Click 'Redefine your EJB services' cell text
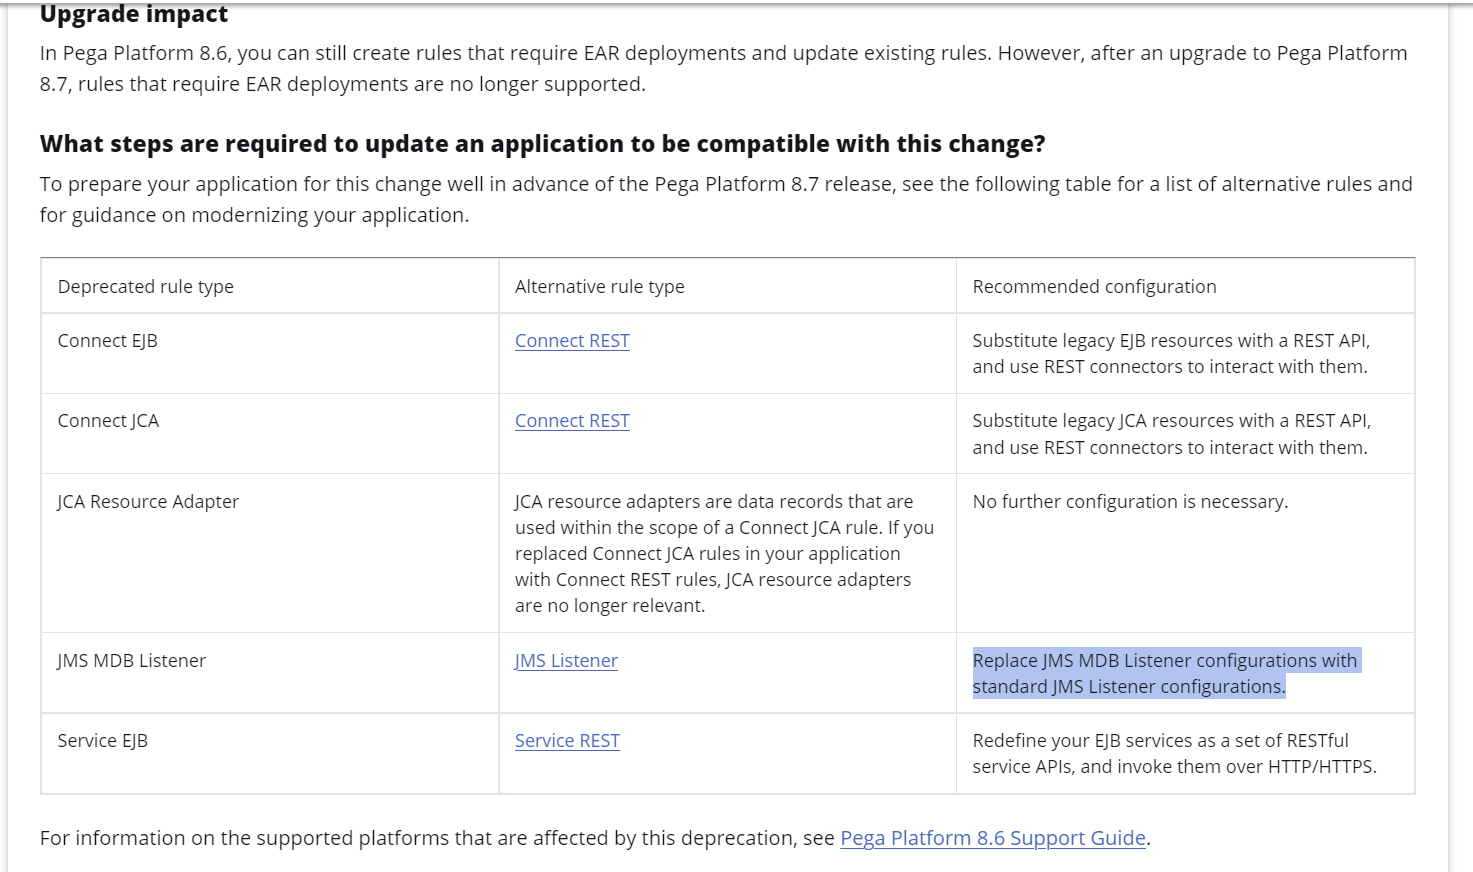This screenshot has height=872, width=1473. (1174, 754)
